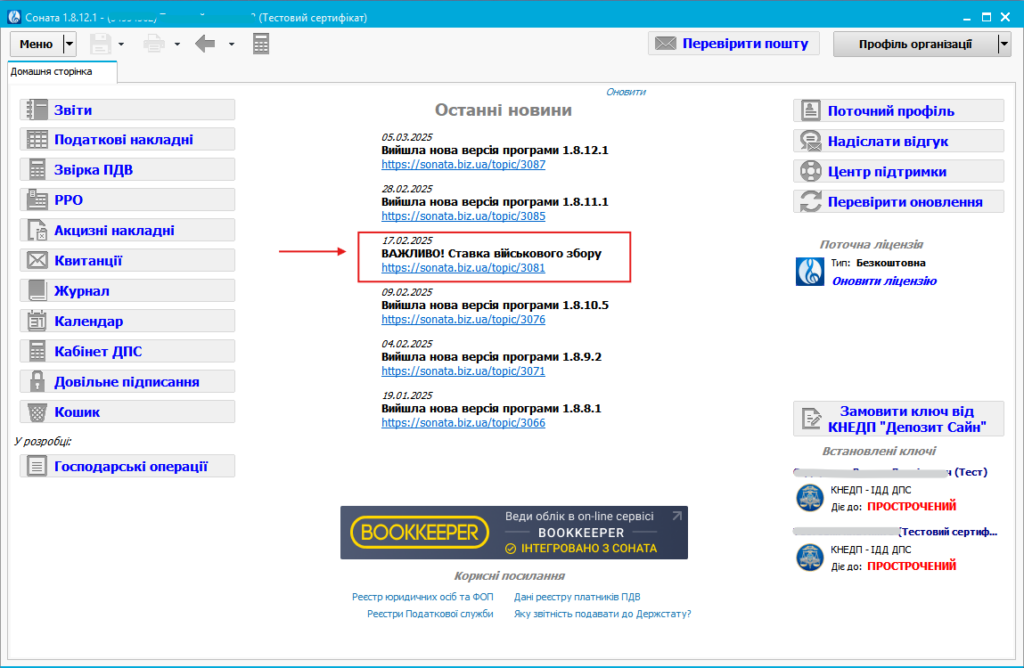Expand the Меню dropdown arrow

coord(69,44)
